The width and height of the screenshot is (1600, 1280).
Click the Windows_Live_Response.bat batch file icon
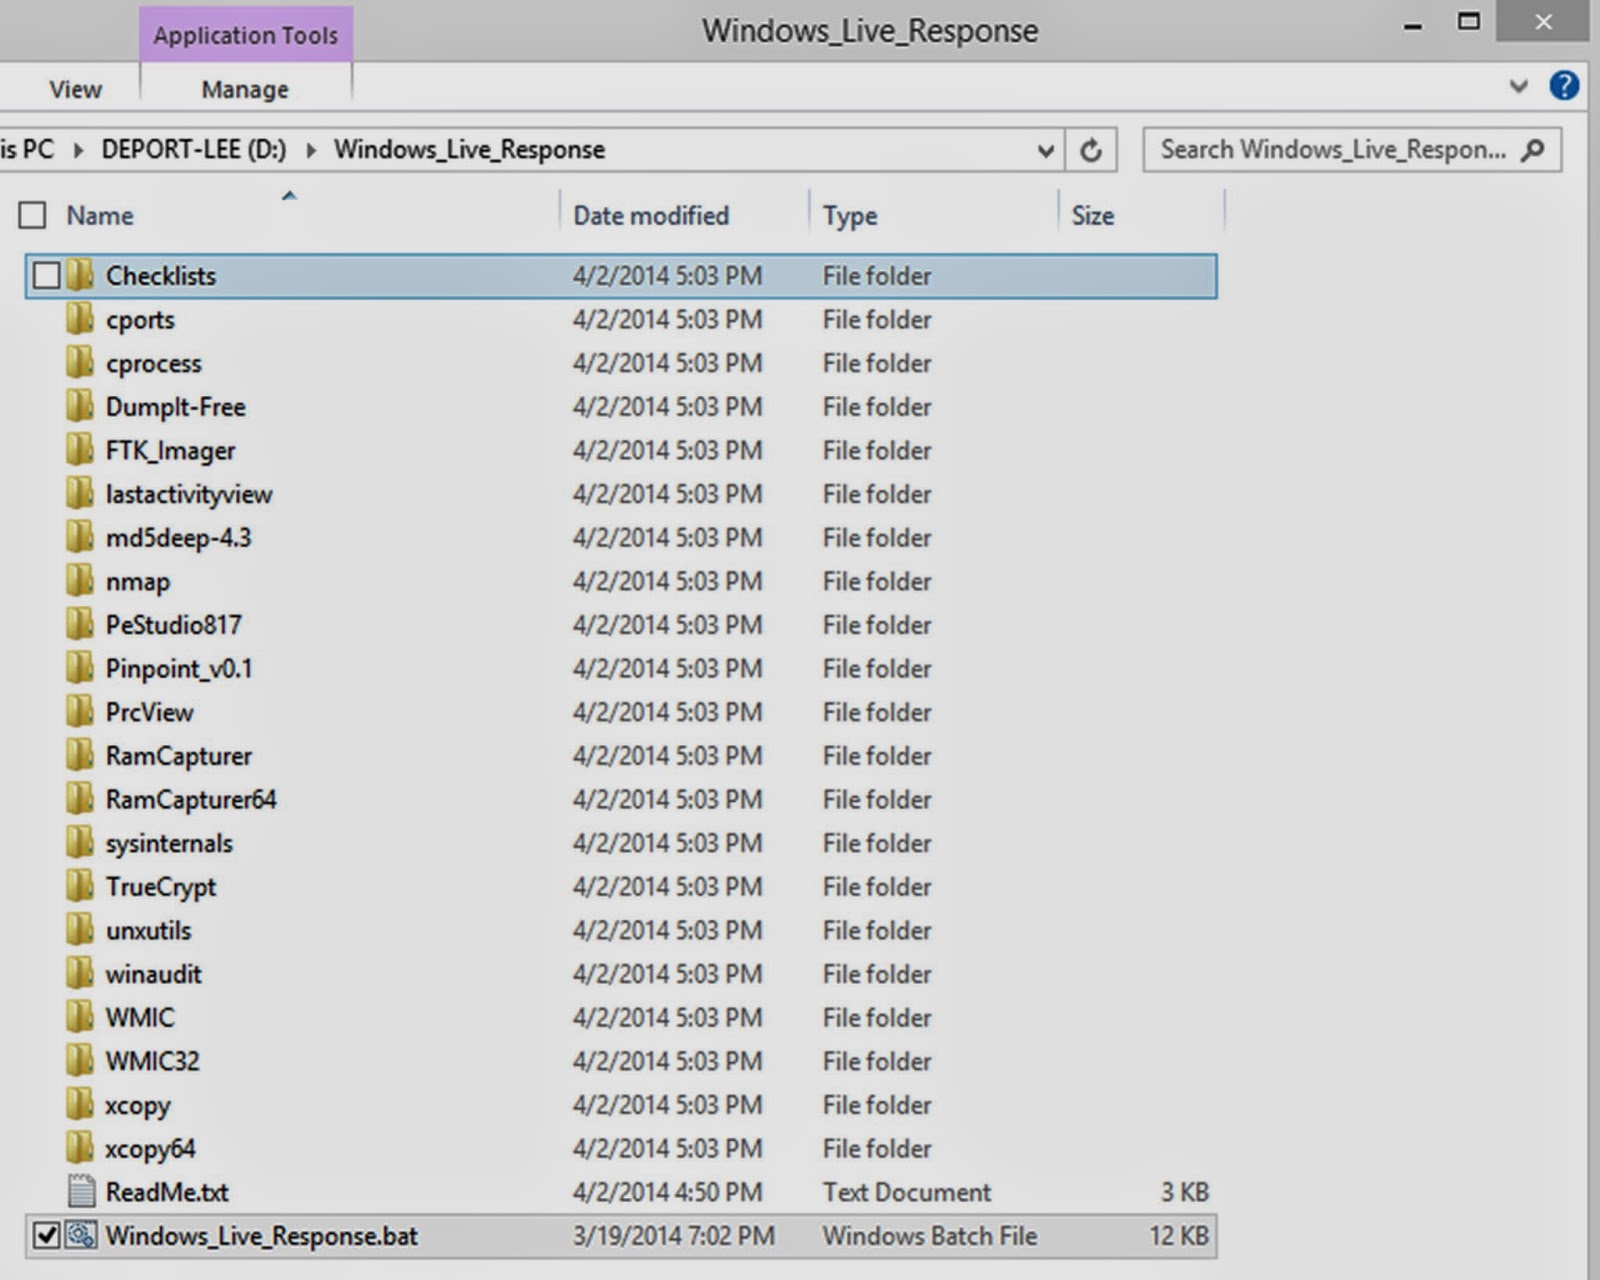coord(80,1236)
